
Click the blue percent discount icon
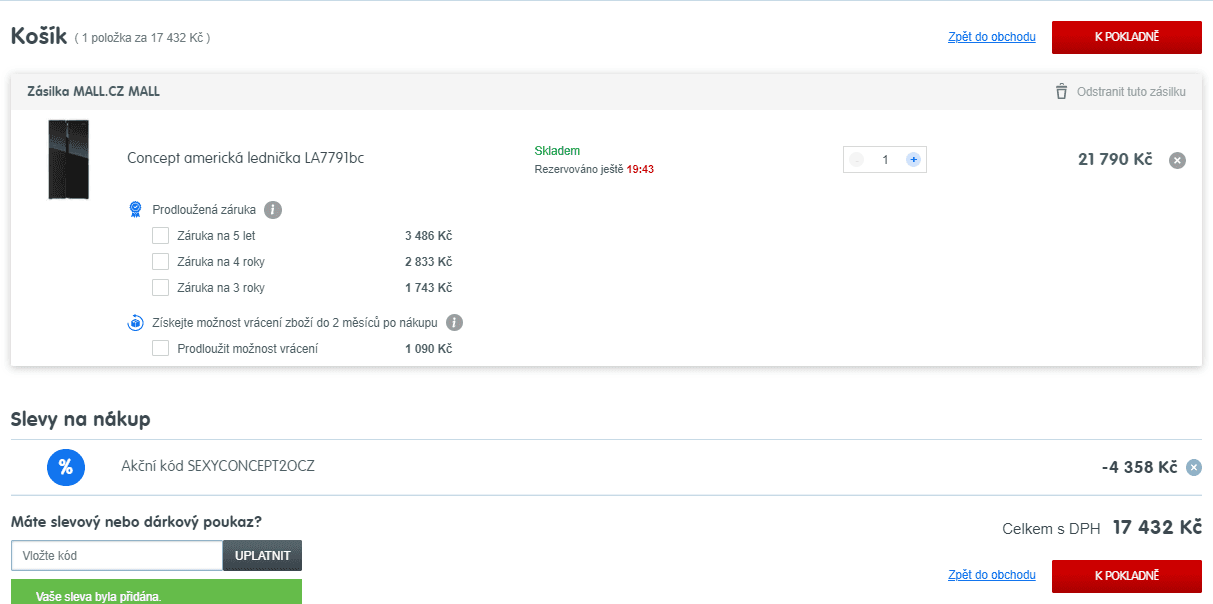coord(66,467)
